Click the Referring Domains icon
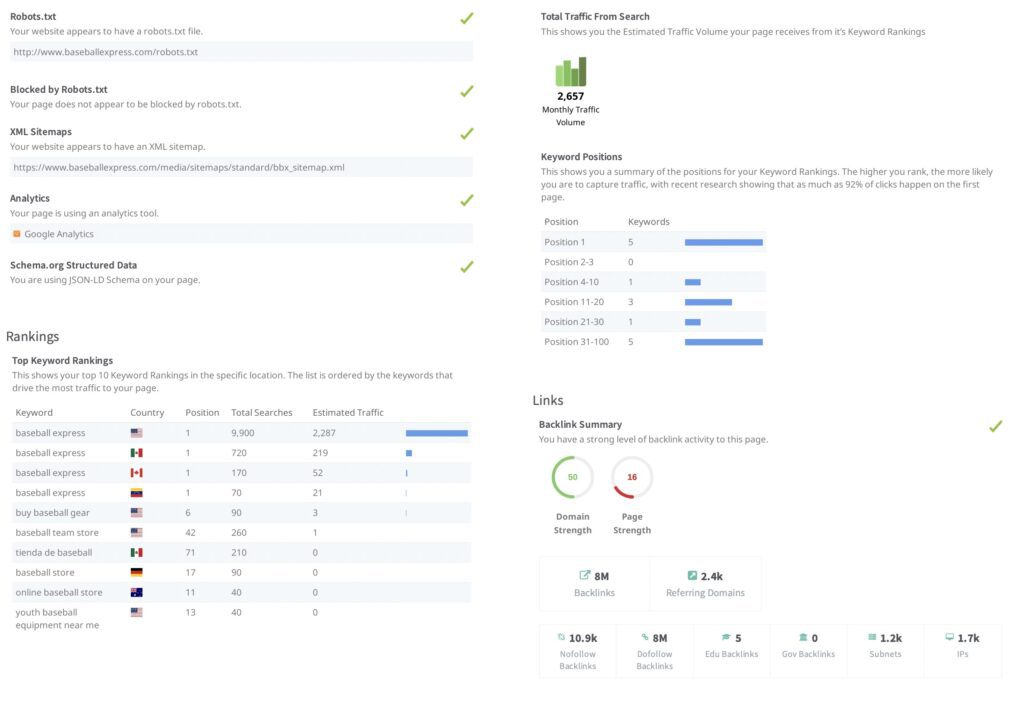1024x714 pixels. (692, 576)
